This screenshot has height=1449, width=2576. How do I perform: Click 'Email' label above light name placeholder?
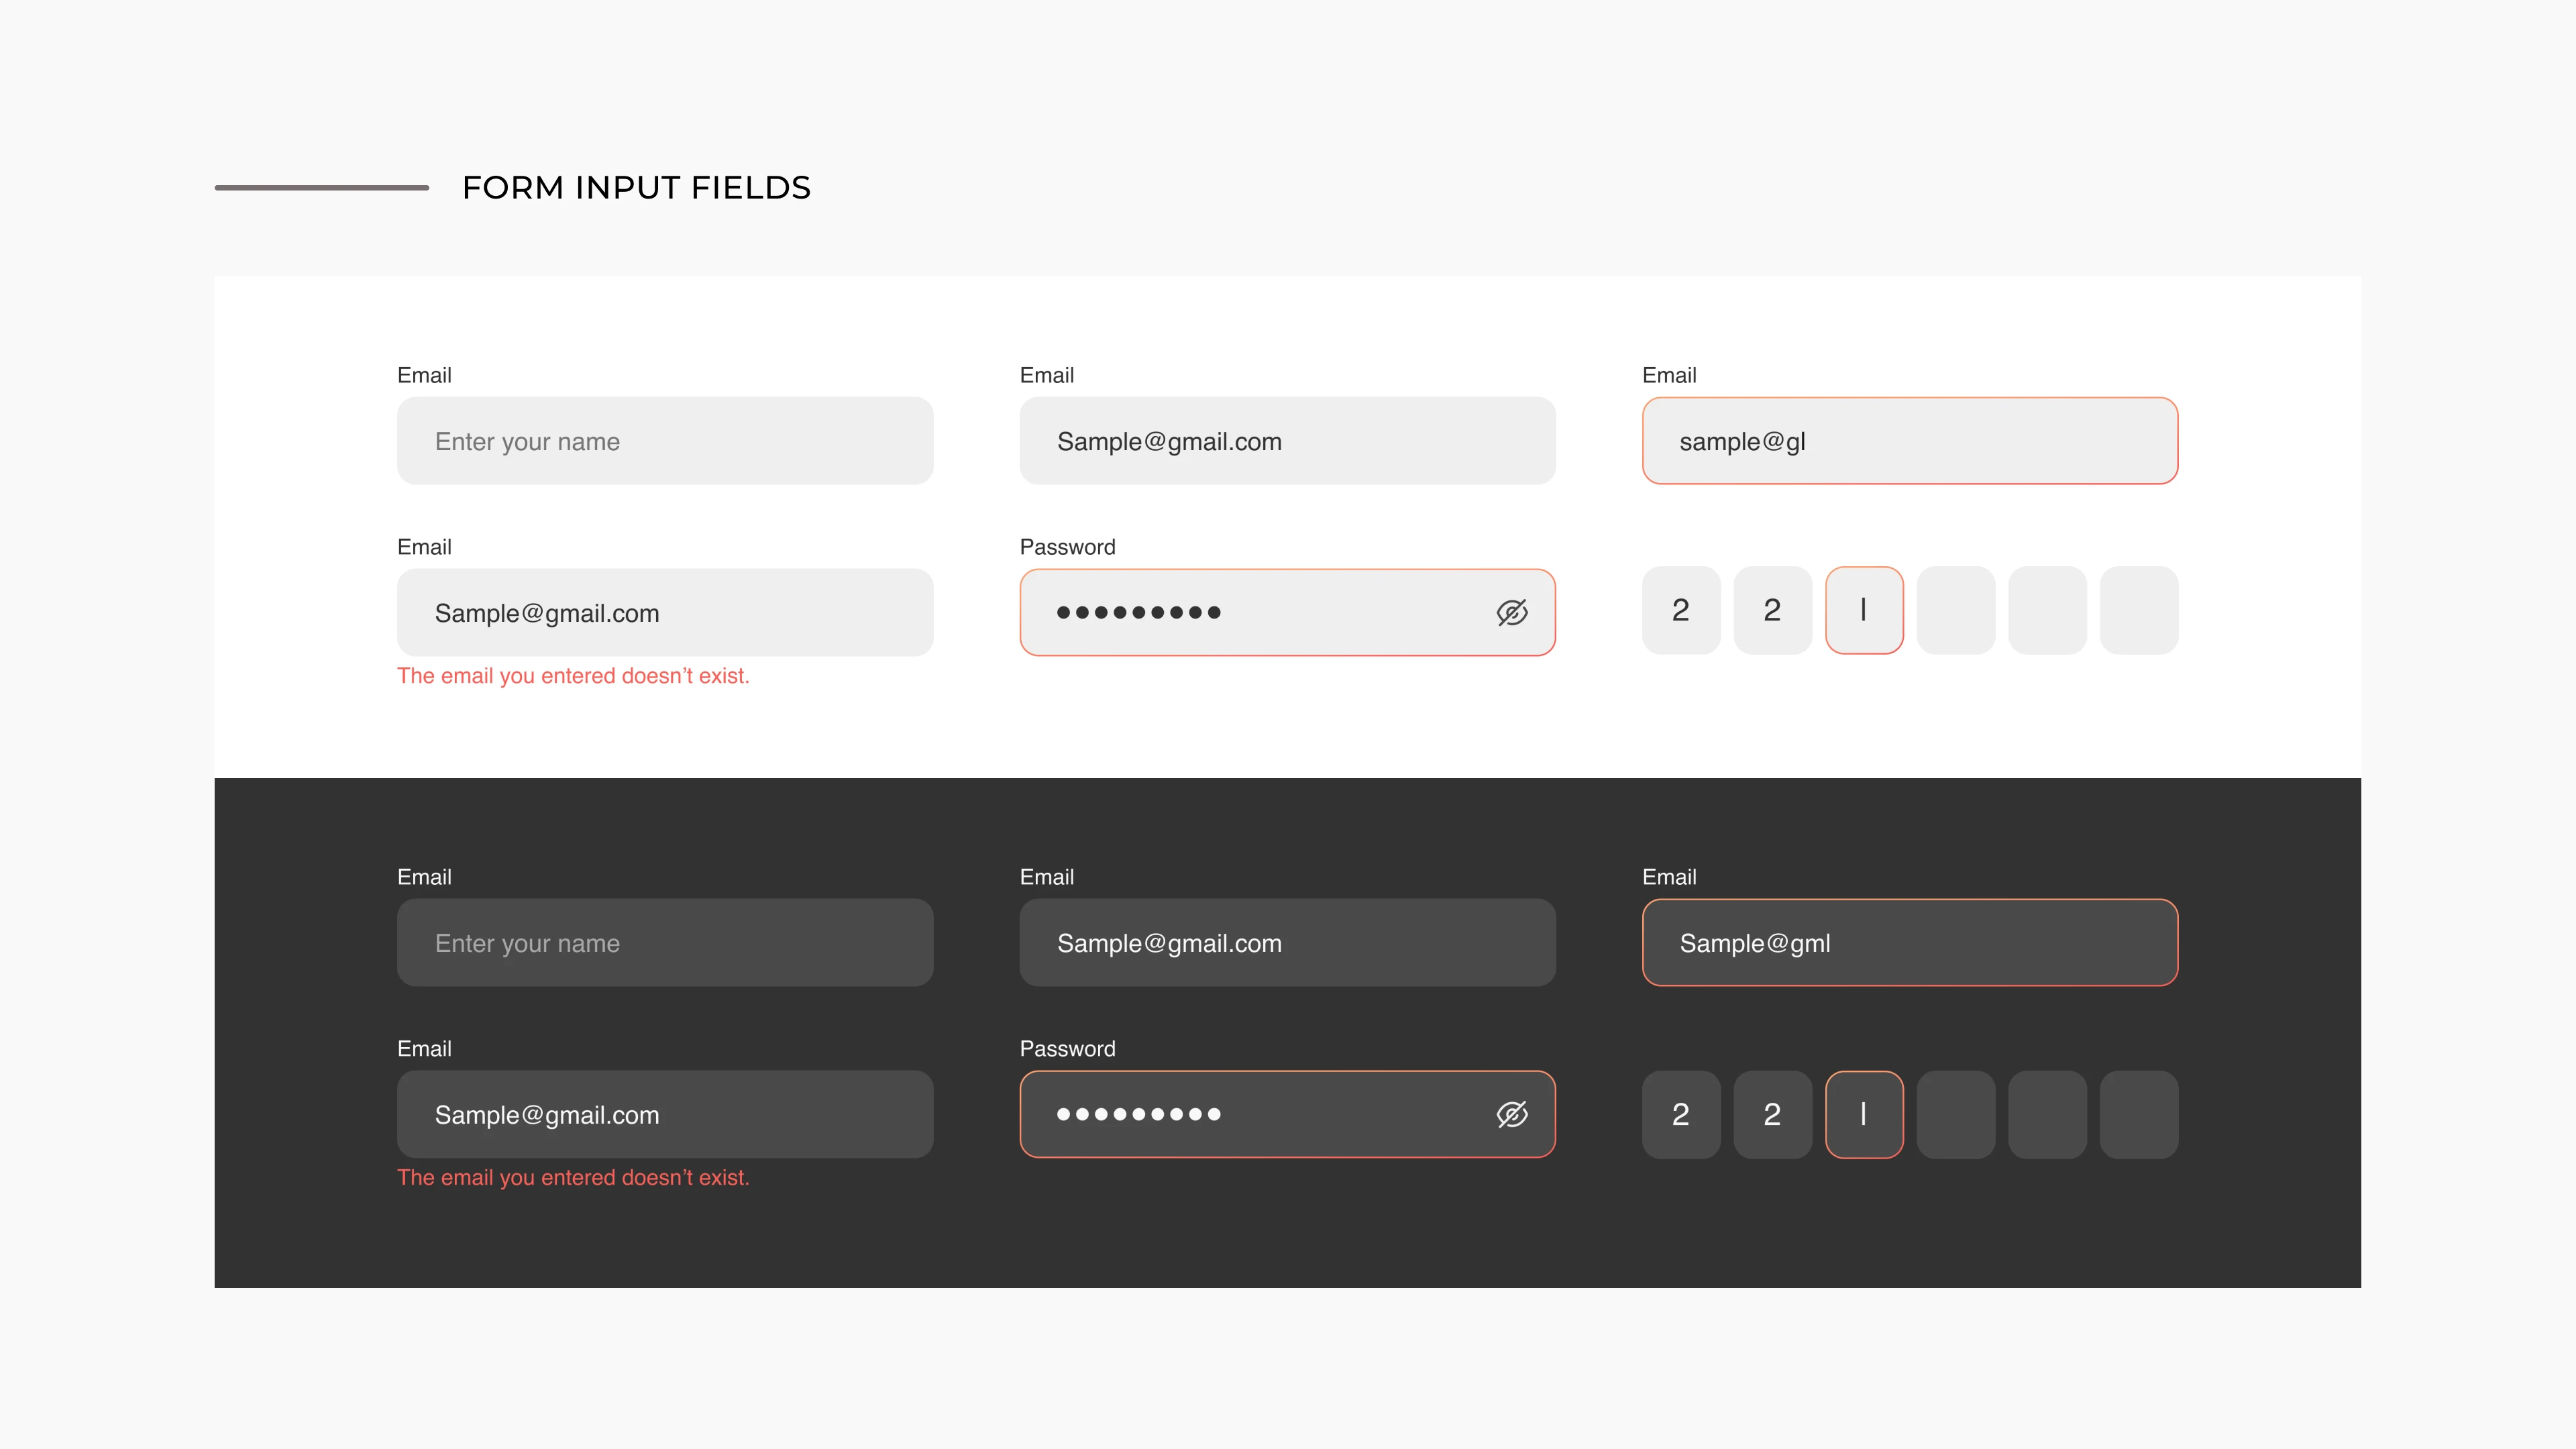pos(424,375)
